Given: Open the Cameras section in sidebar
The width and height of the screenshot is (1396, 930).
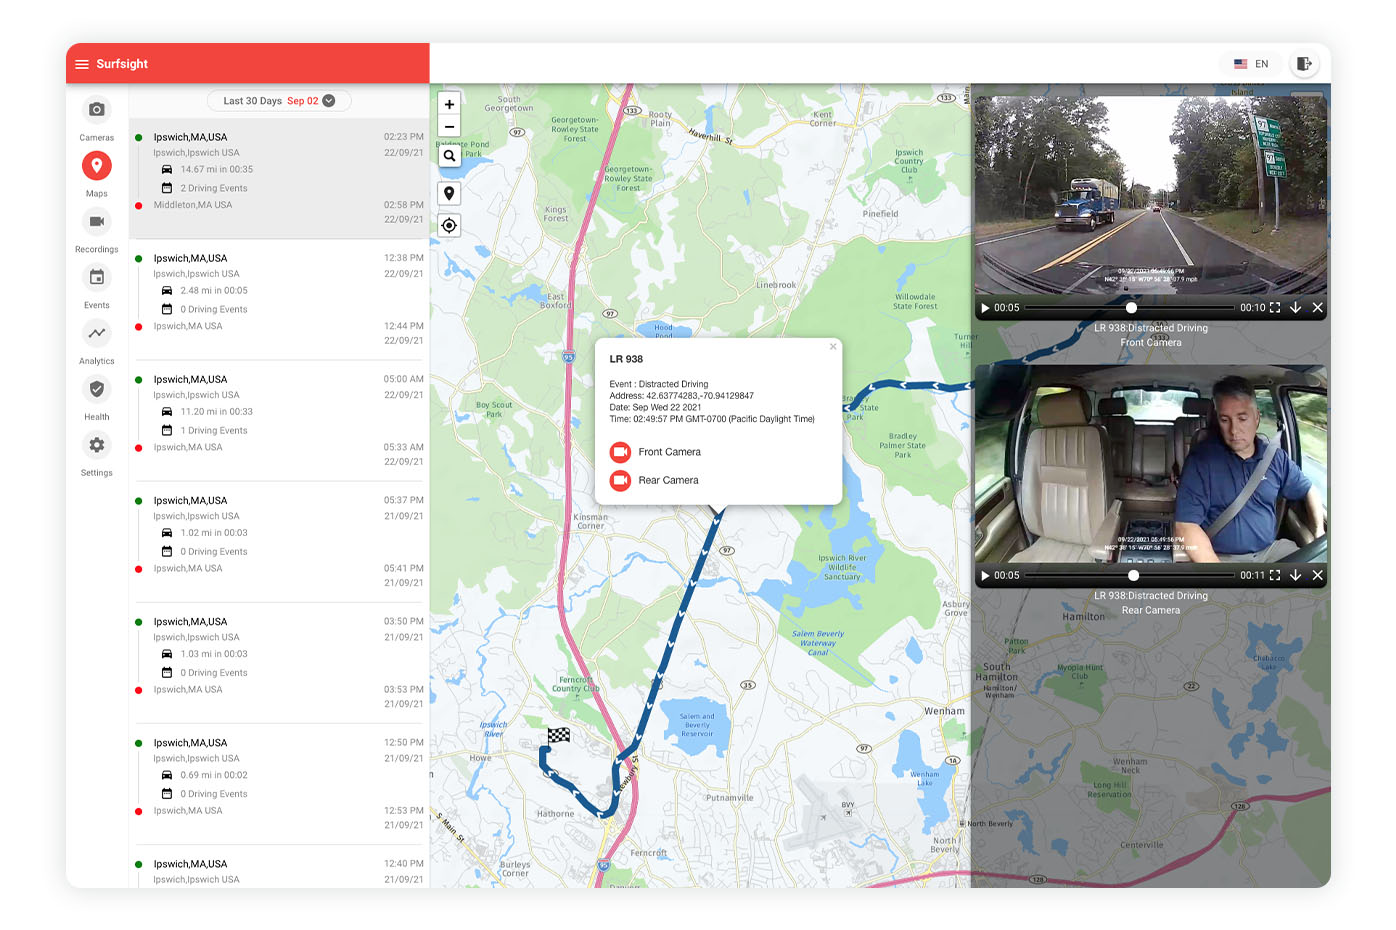Looking at the screenshot, I should [96, 110].
